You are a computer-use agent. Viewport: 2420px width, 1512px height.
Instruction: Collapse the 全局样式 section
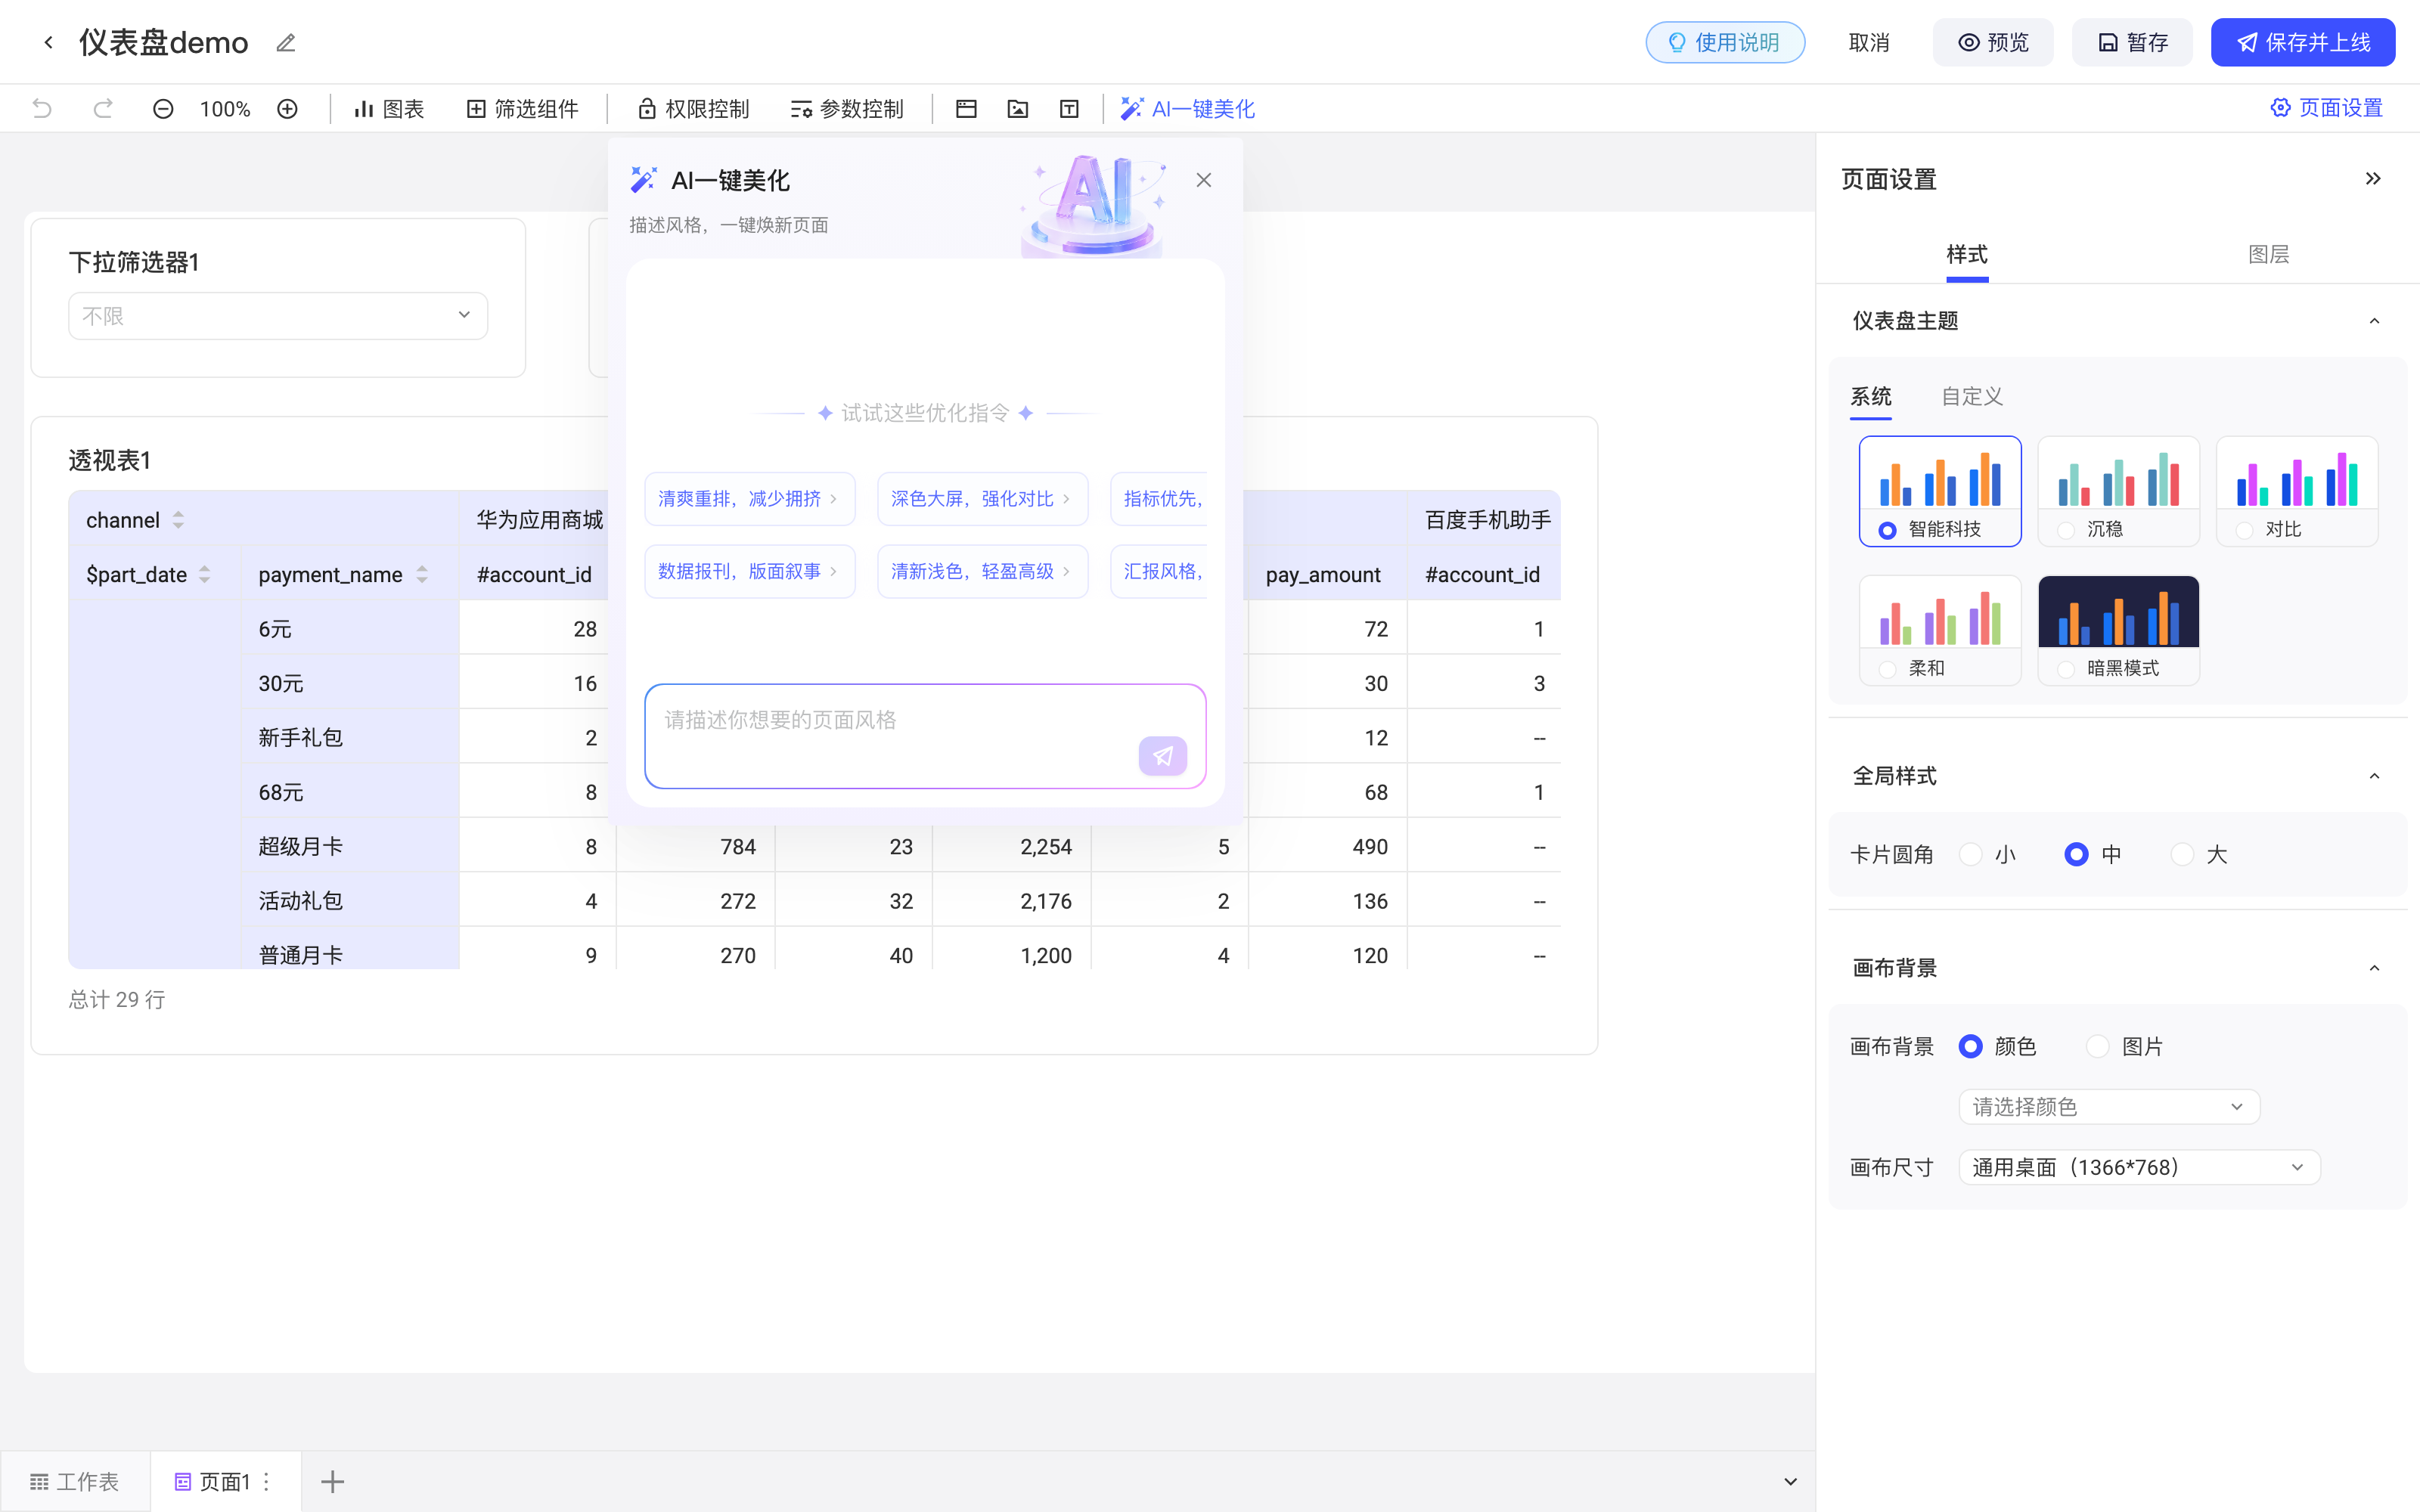(2374, 776)
